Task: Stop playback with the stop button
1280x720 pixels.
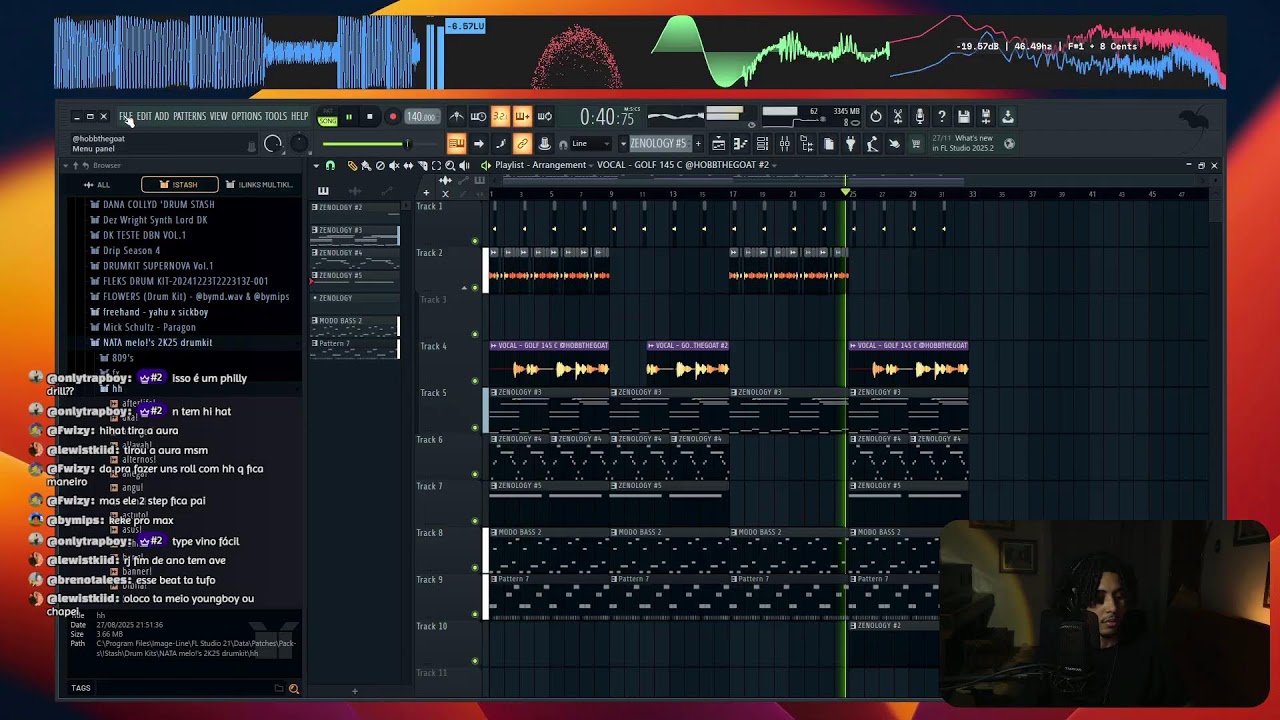Action: (370, 117)
